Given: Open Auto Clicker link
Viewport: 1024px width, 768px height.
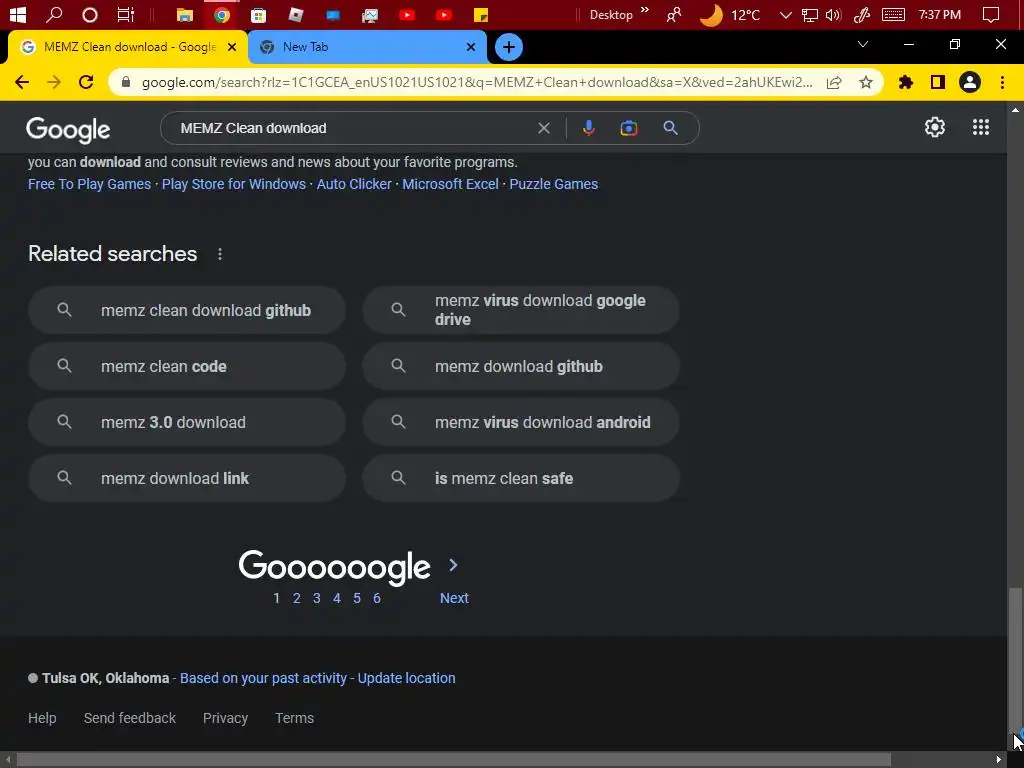Looking at the screenshot, I should (354, 184).
